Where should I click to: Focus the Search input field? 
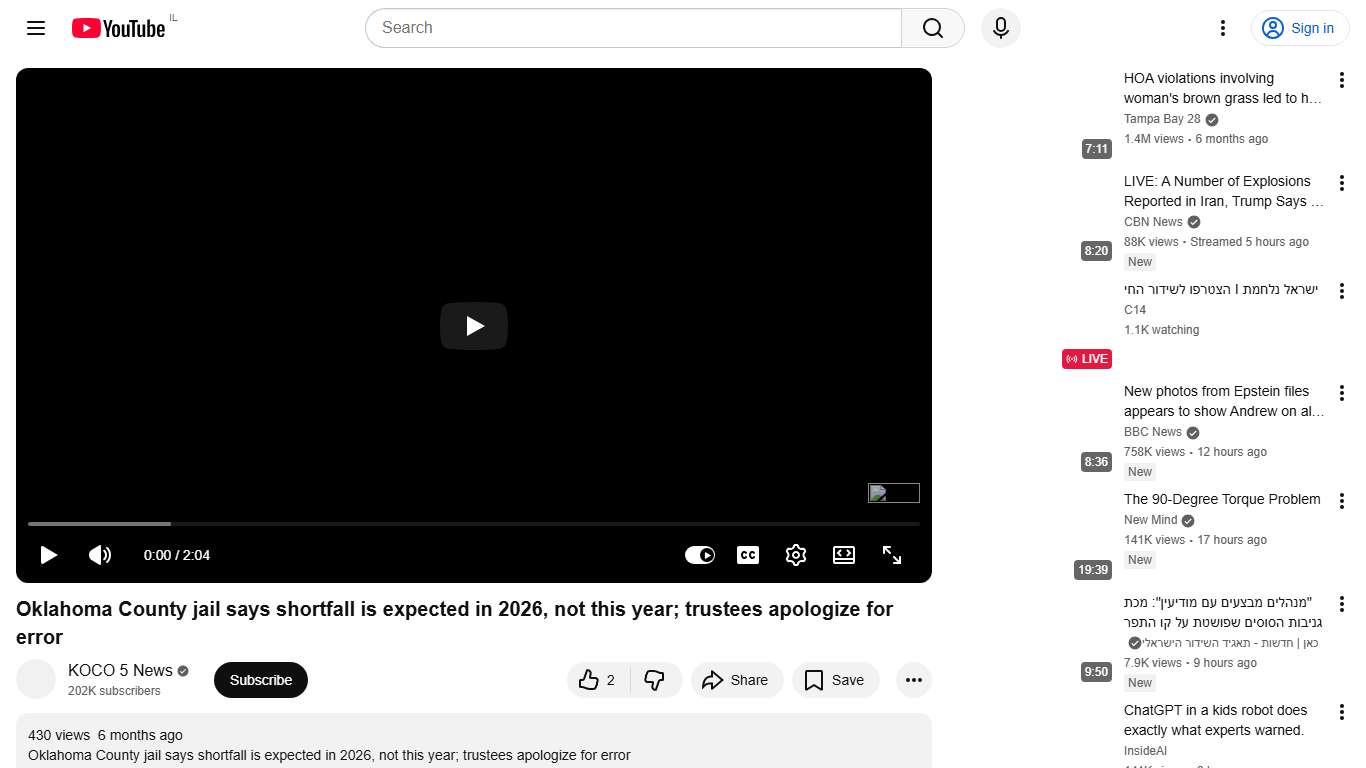click(634, 28)
